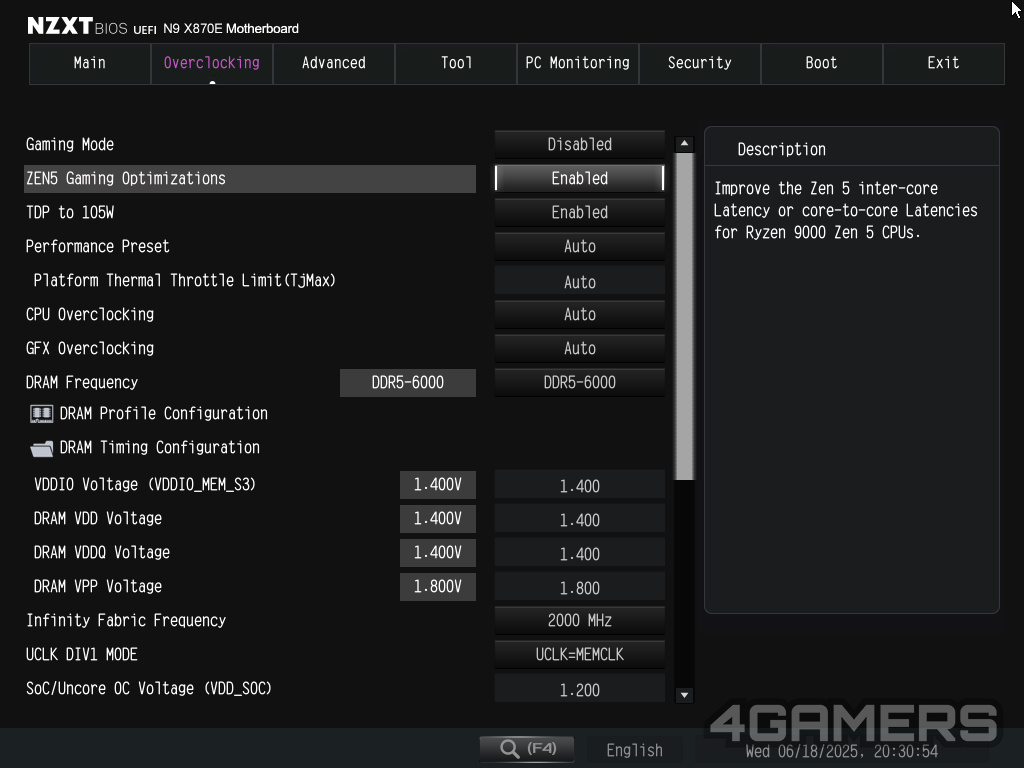Open UCLK DIV1 MODE dropdown
Screen dimensions: 1024x768
(580, 654)
